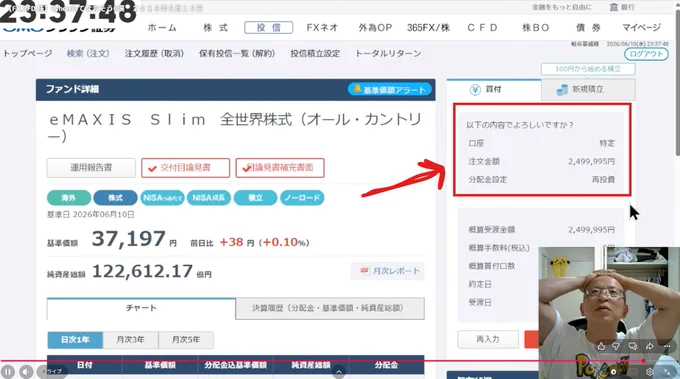Click the 日付 table column header

pyautogui.click(x=85, y=365)
